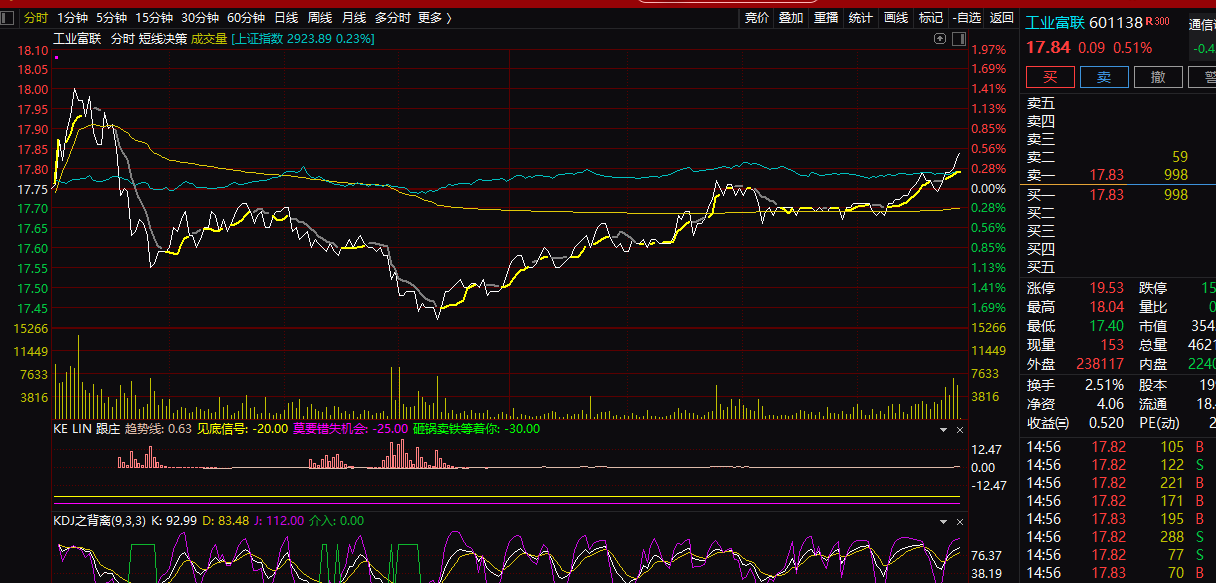Switch to the 15分钟 chart

coord(154,18)
